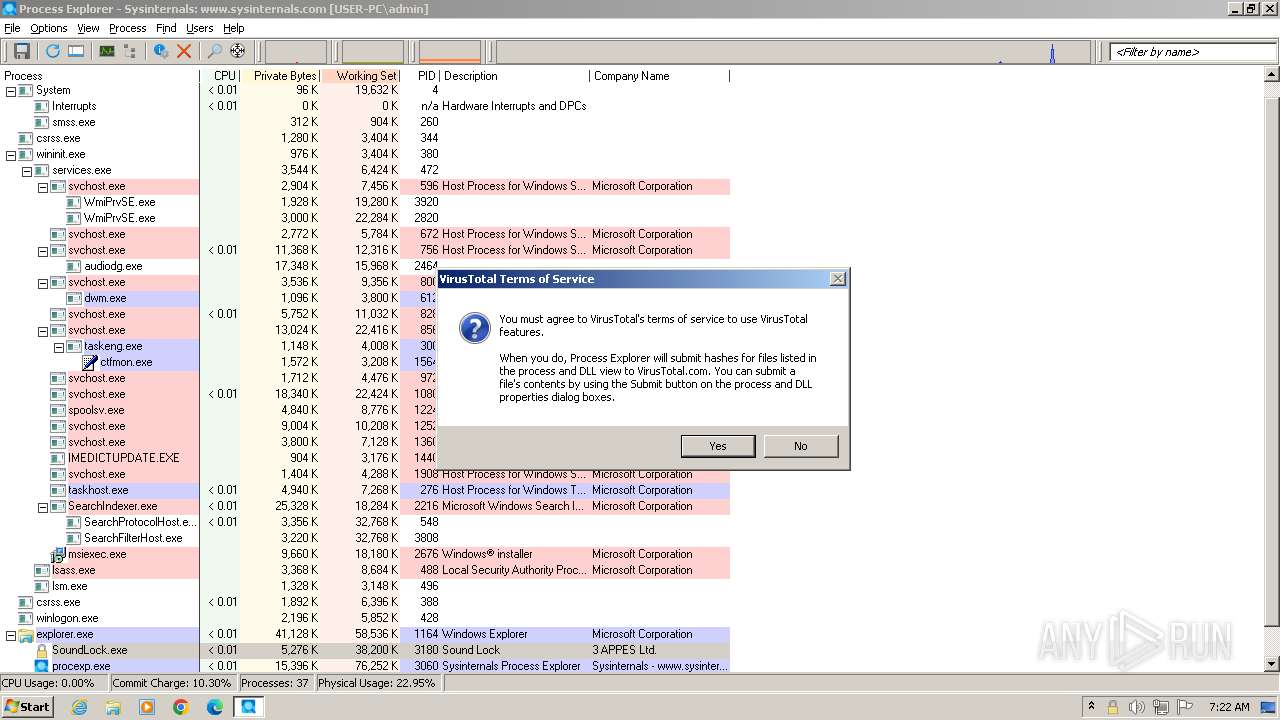Show hidden tray icons arrow
1280x720 pixels.
1092,707
